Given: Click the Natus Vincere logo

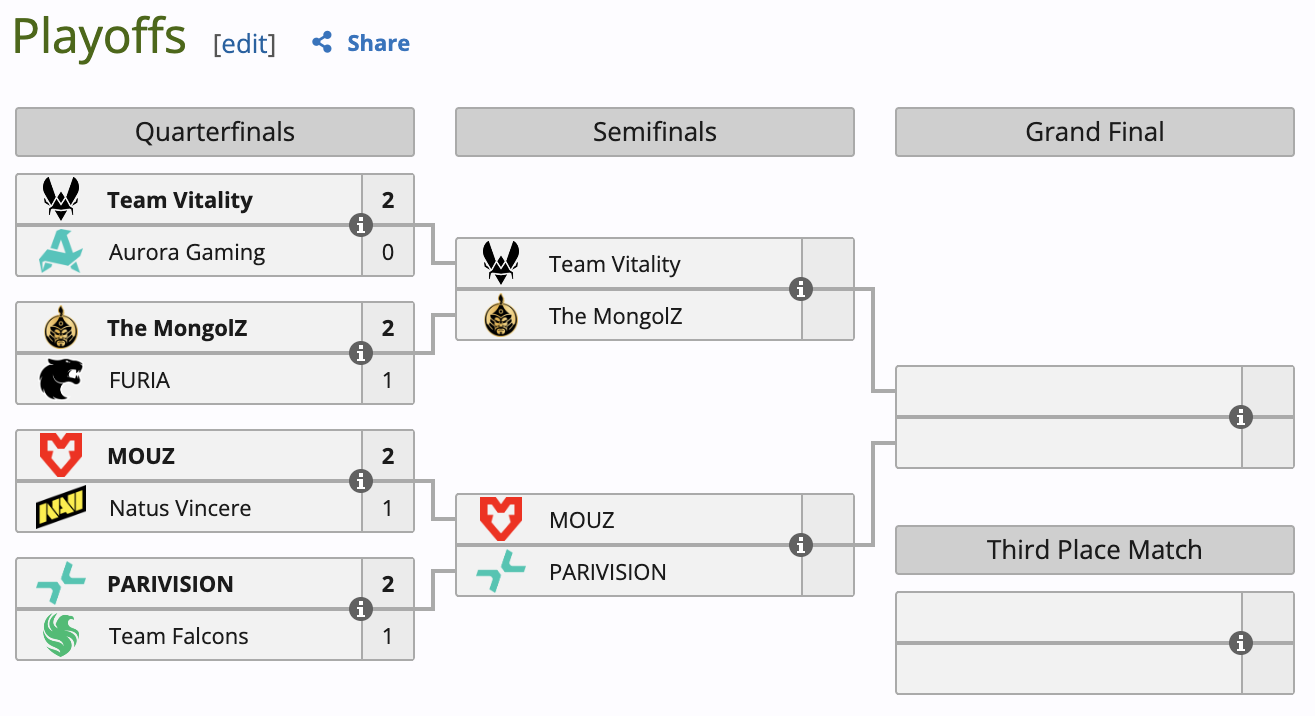Looking at the screenshot, I should click(61, 508).
